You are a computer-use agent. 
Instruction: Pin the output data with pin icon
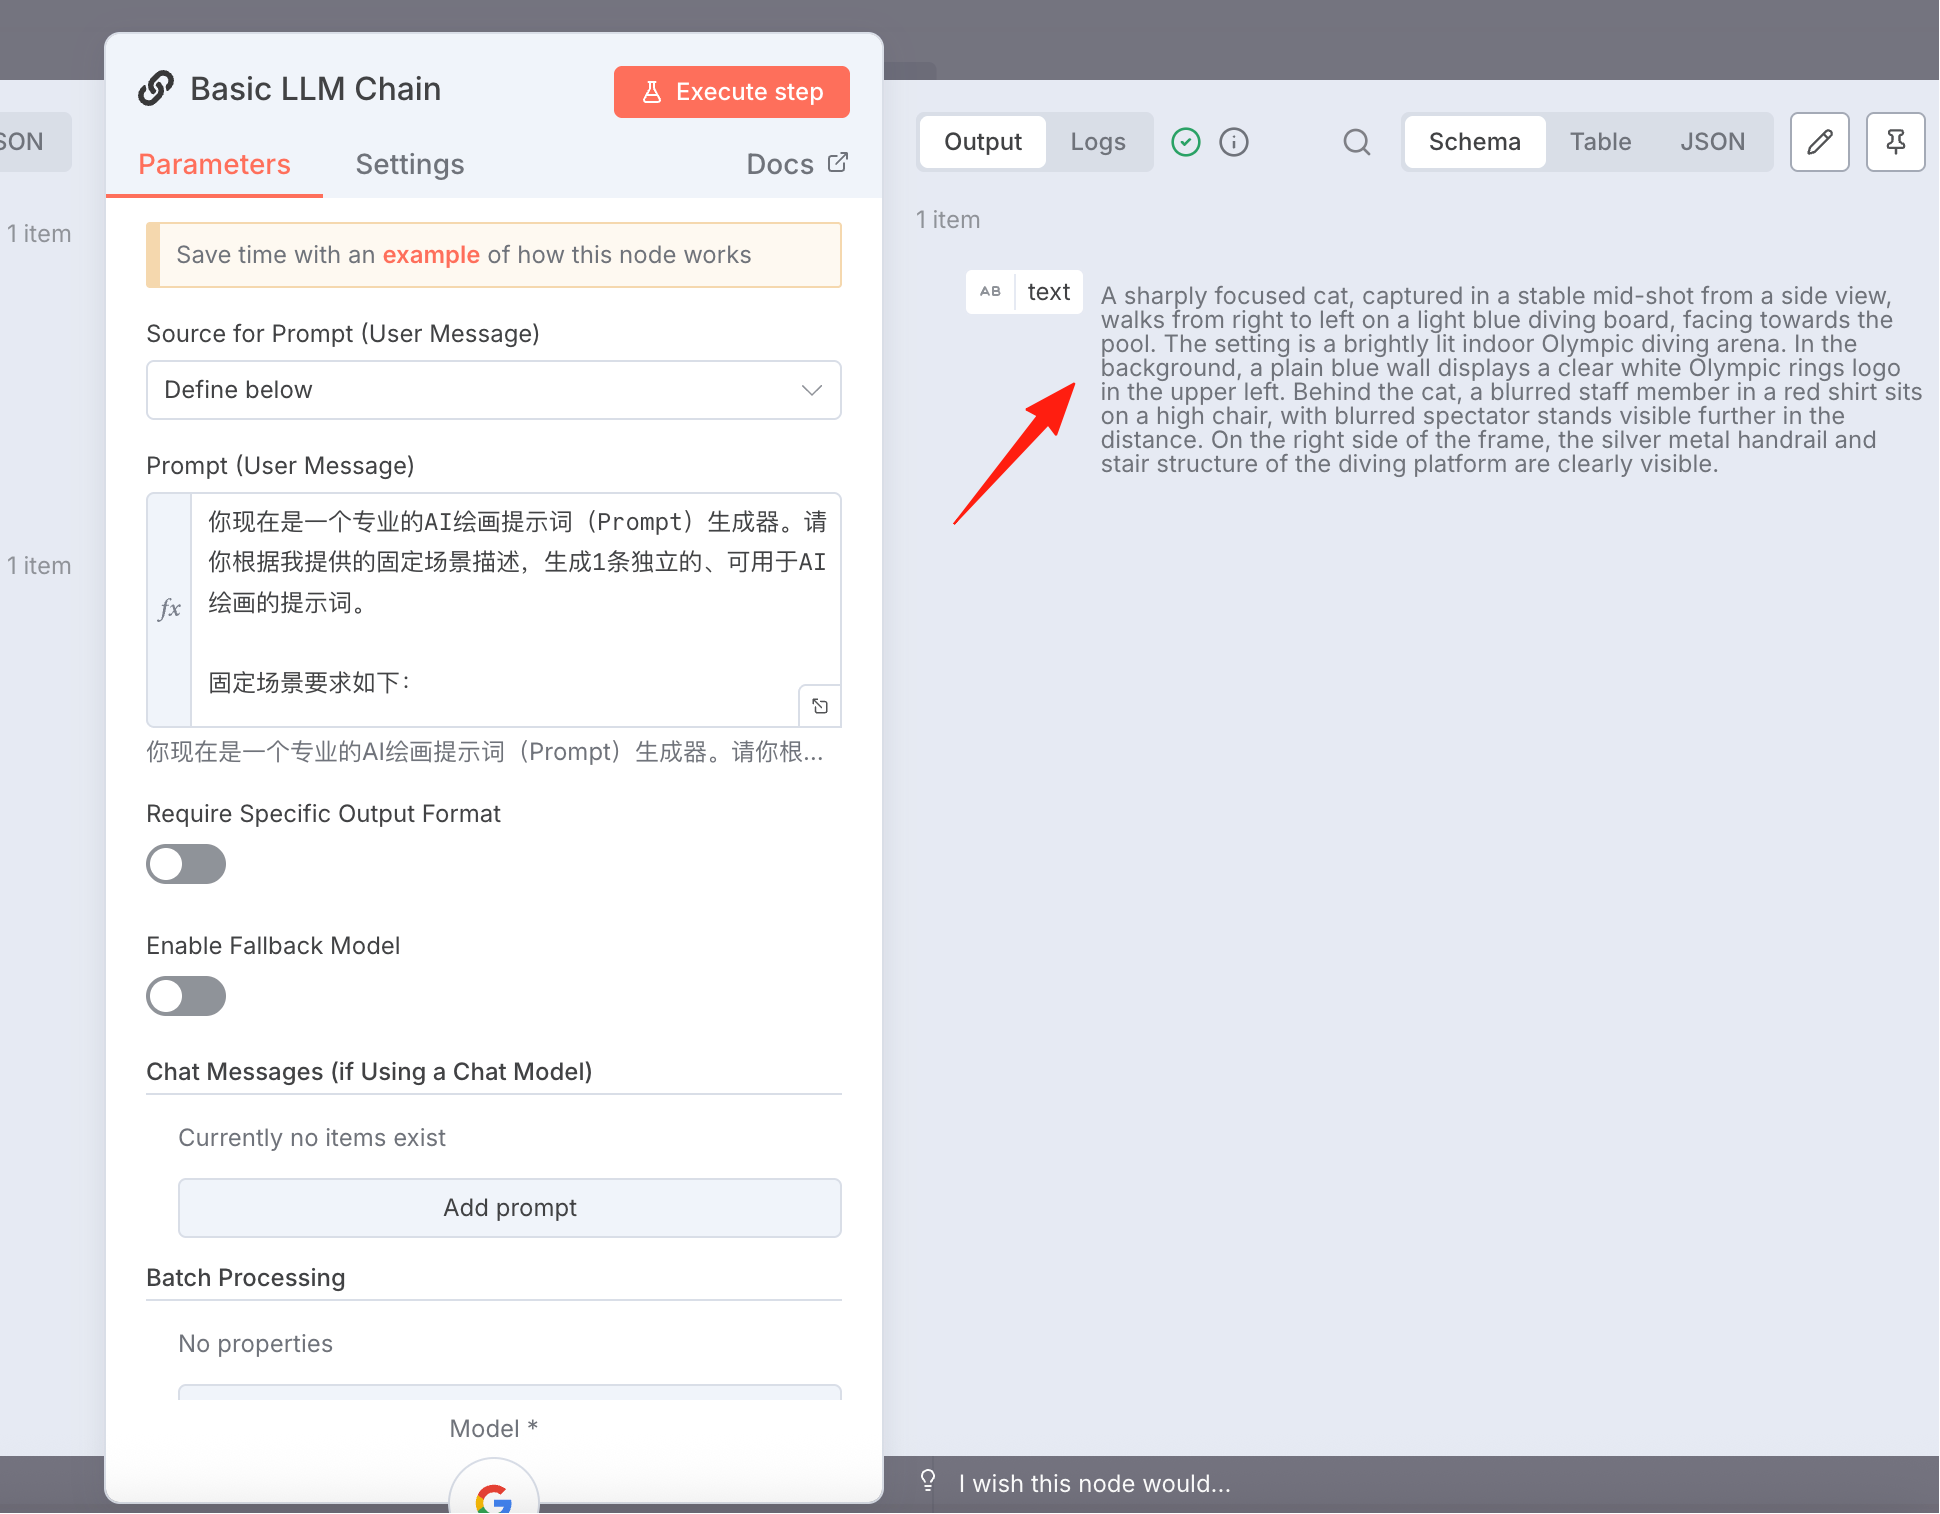pos(1895,142)
